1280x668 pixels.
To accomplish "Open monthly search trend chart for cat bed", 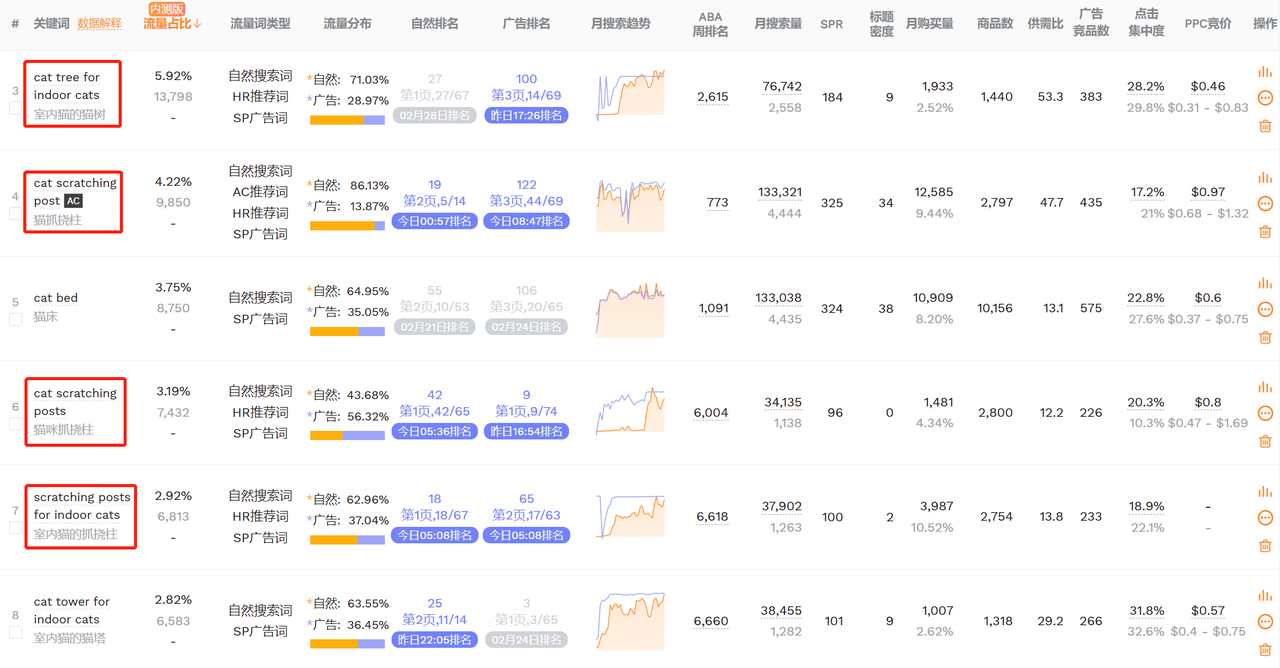I will point(630,309).
